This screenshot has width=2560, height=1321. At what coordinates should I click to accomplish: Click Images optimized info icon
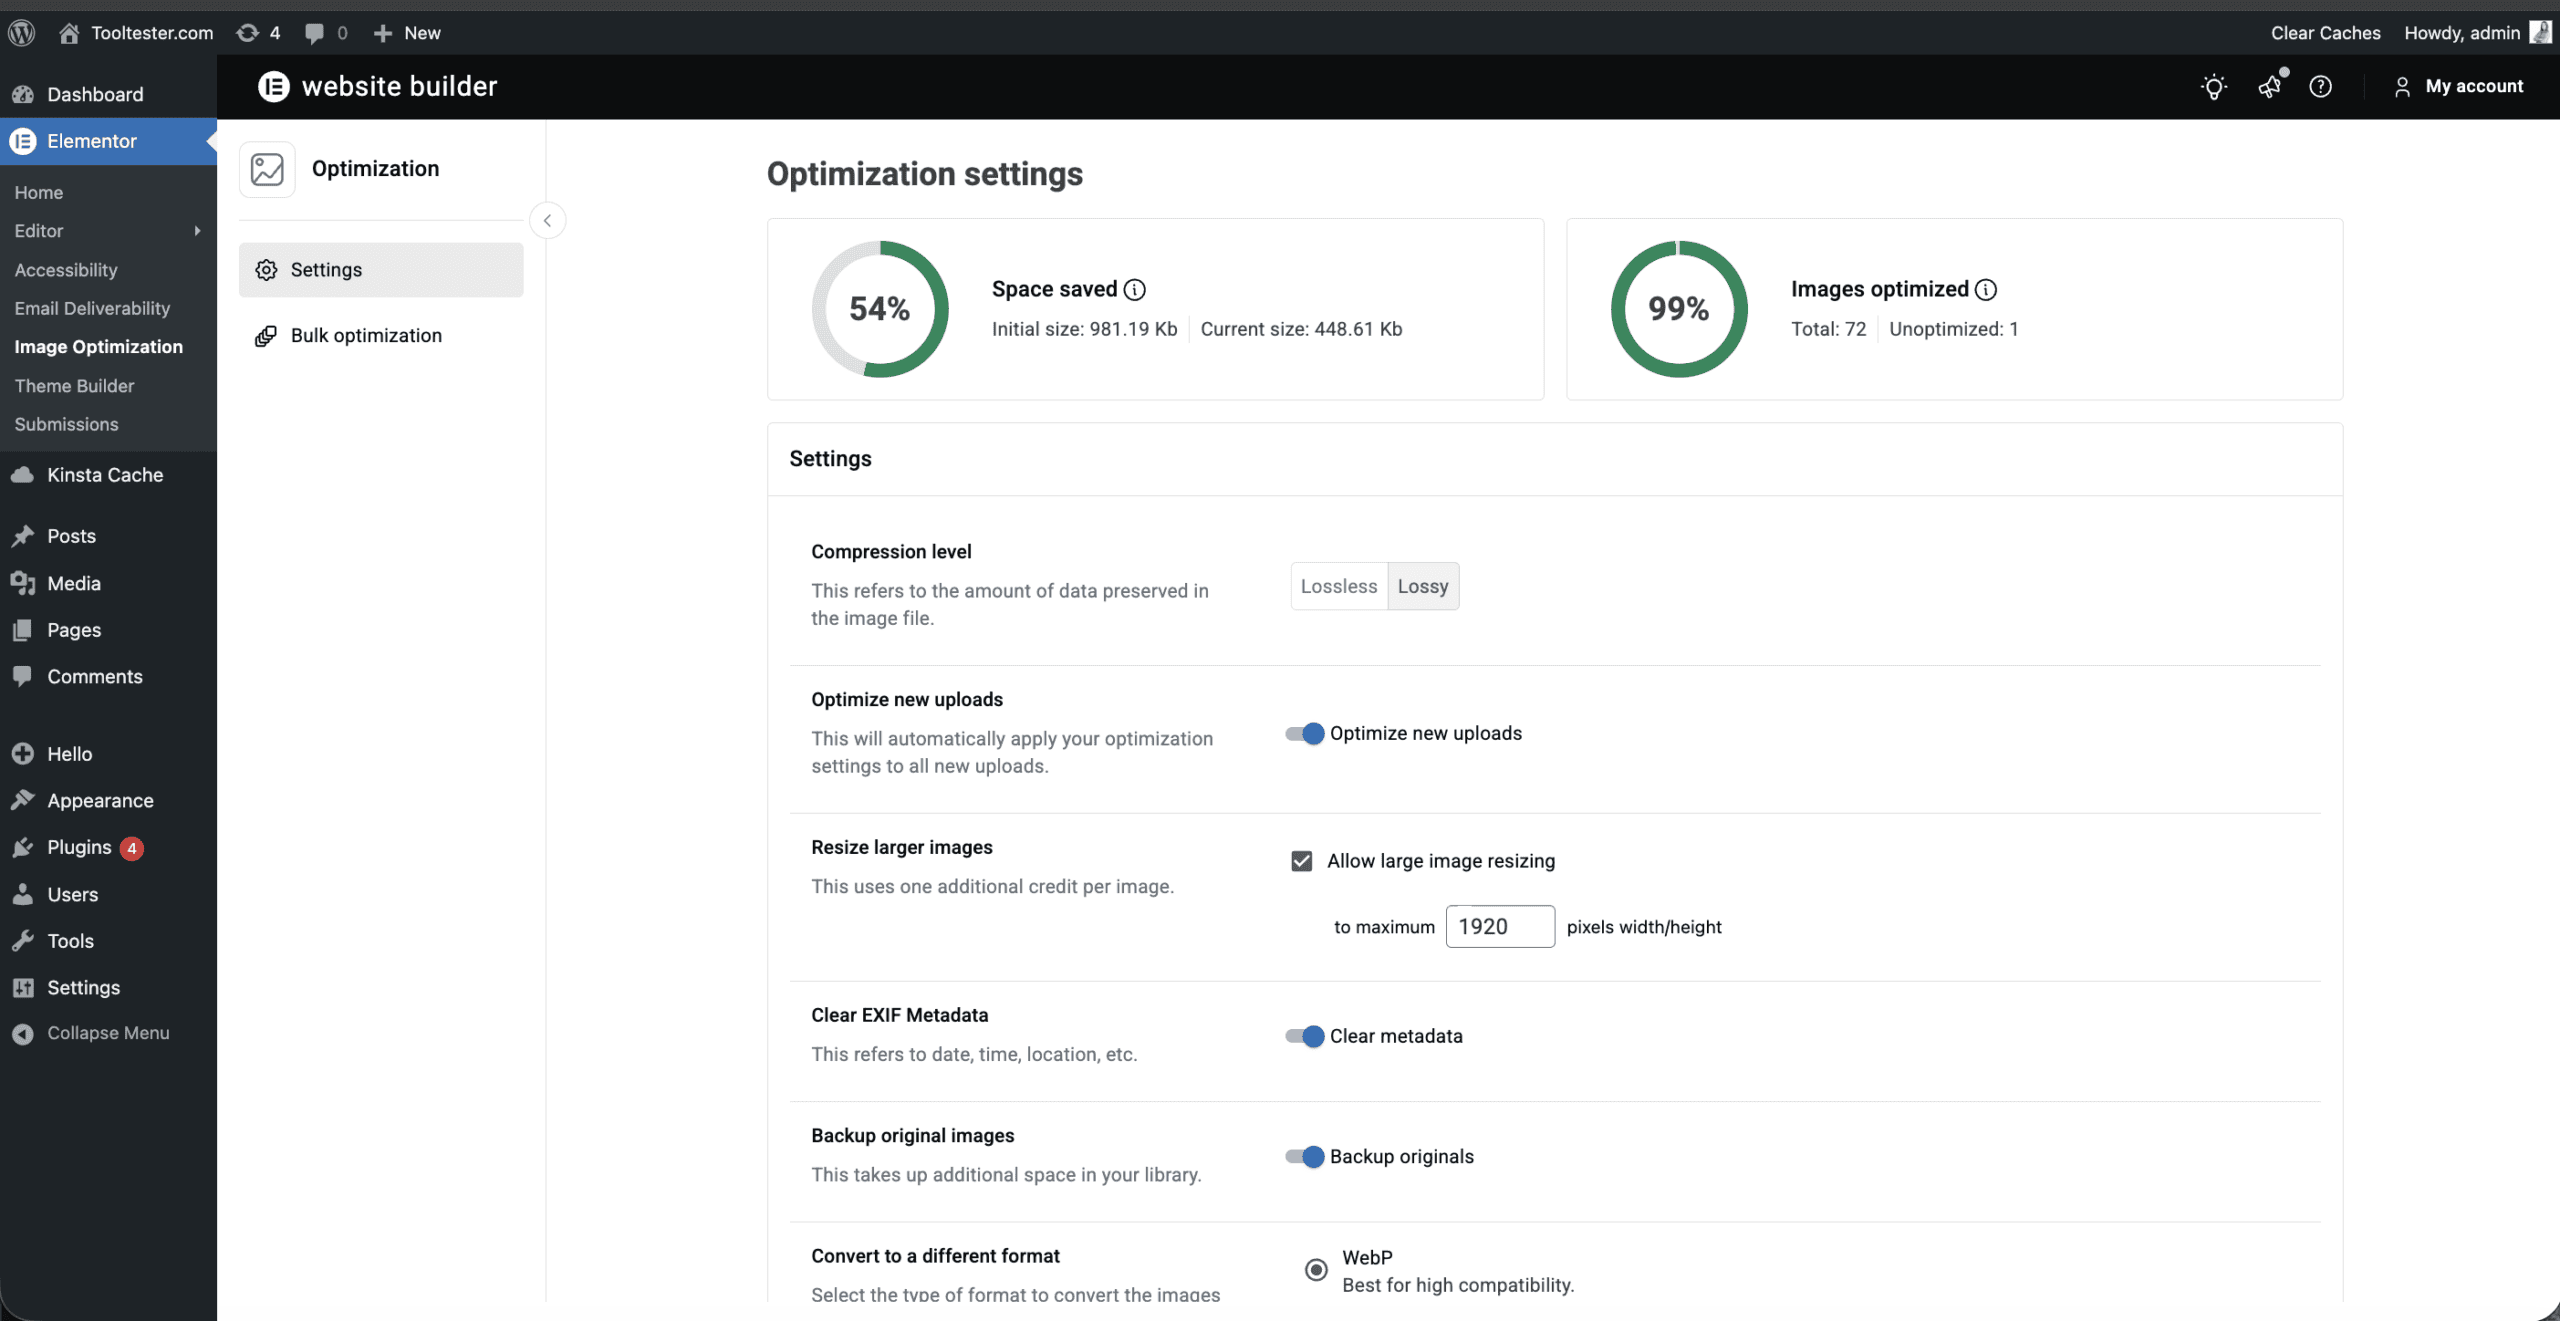point(1986,290)
